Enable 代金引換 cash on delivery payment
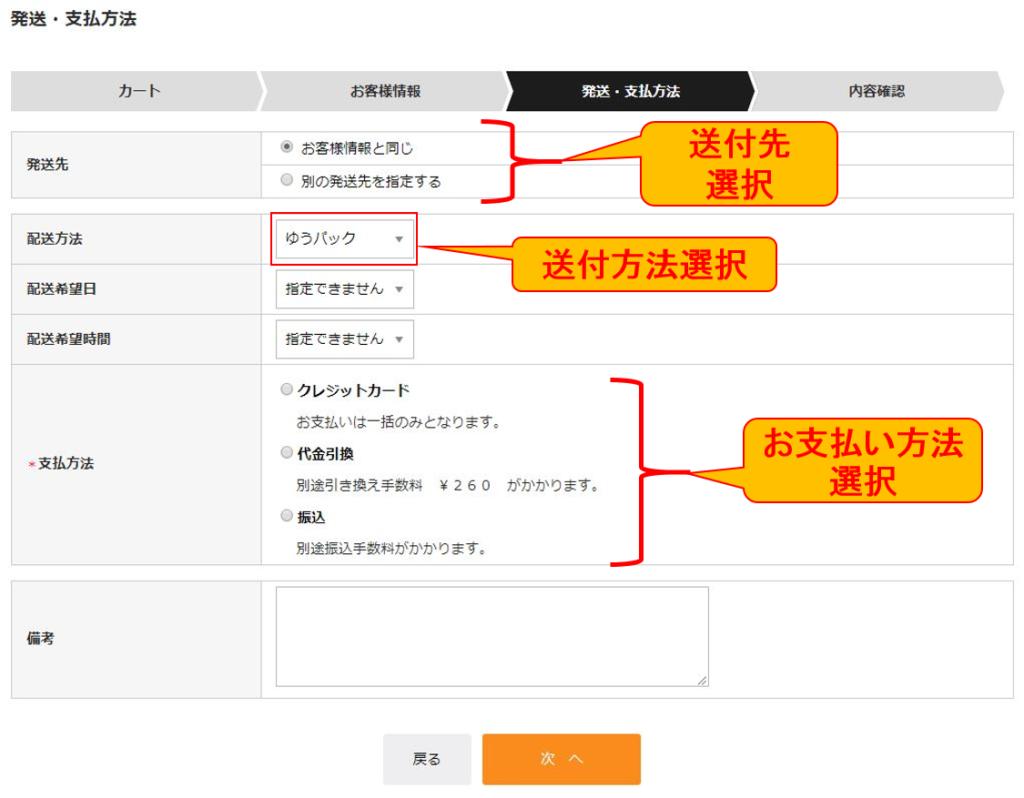This screenshot has height=798, width=1024. click(x=287, y=451)
